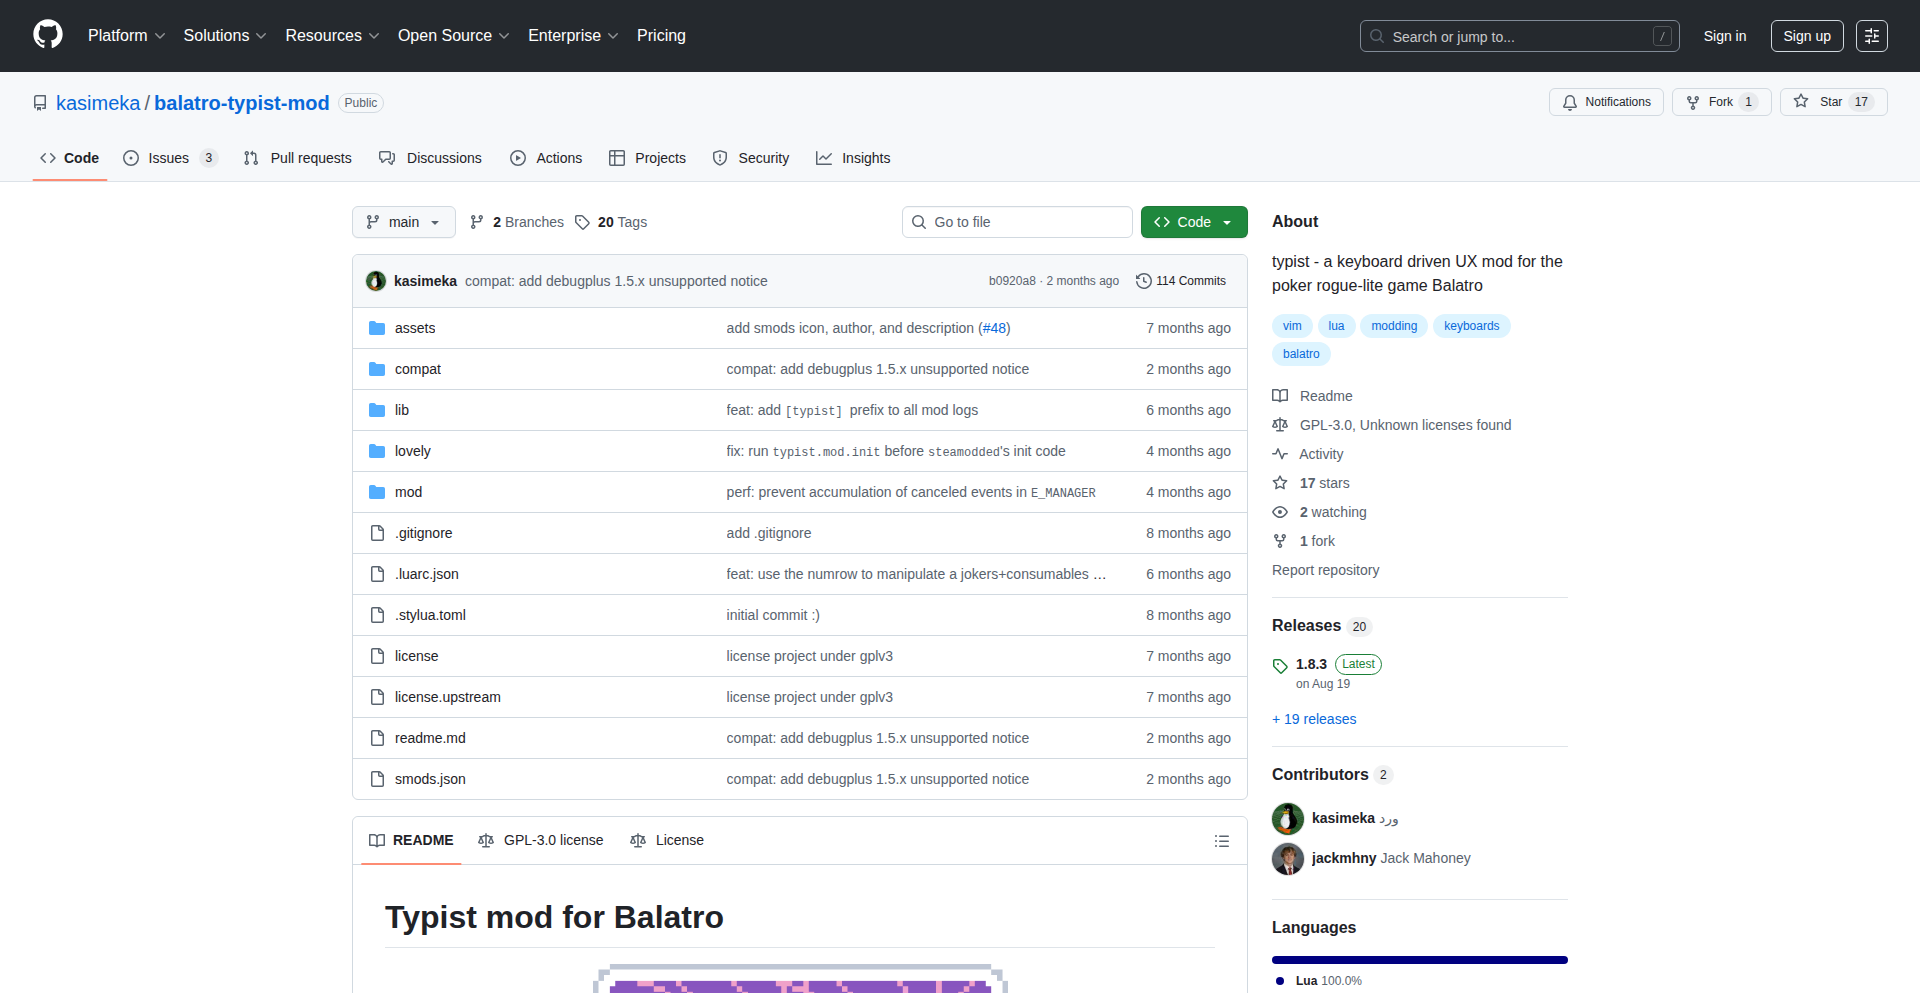Switch to the Issues tab
The height and width of the screenshot is (993, 1920).
pos(169,158)
